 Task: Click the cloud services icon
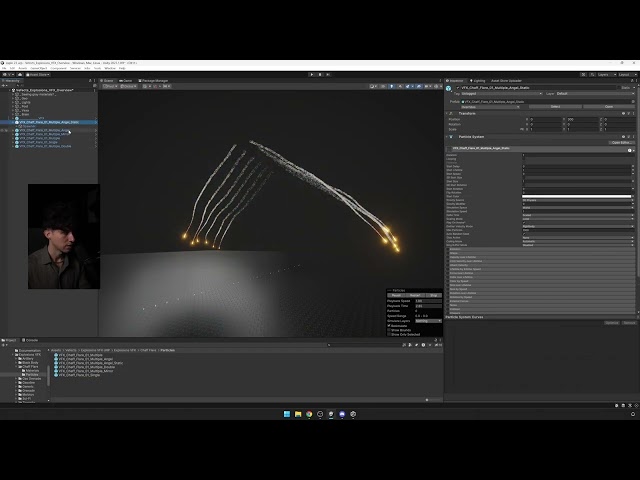(x=20, y=75)
